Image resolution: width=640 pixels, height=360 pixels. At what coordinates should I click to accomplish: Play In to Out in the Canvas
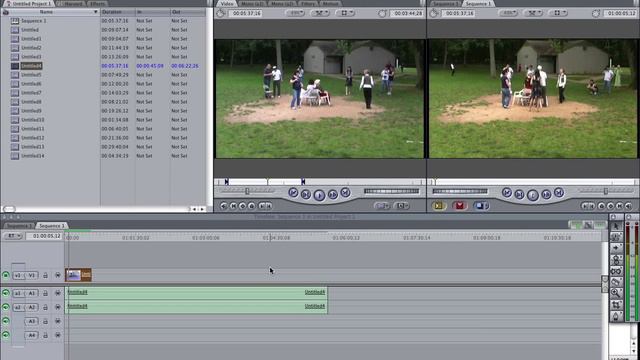(x=519, y=195)
